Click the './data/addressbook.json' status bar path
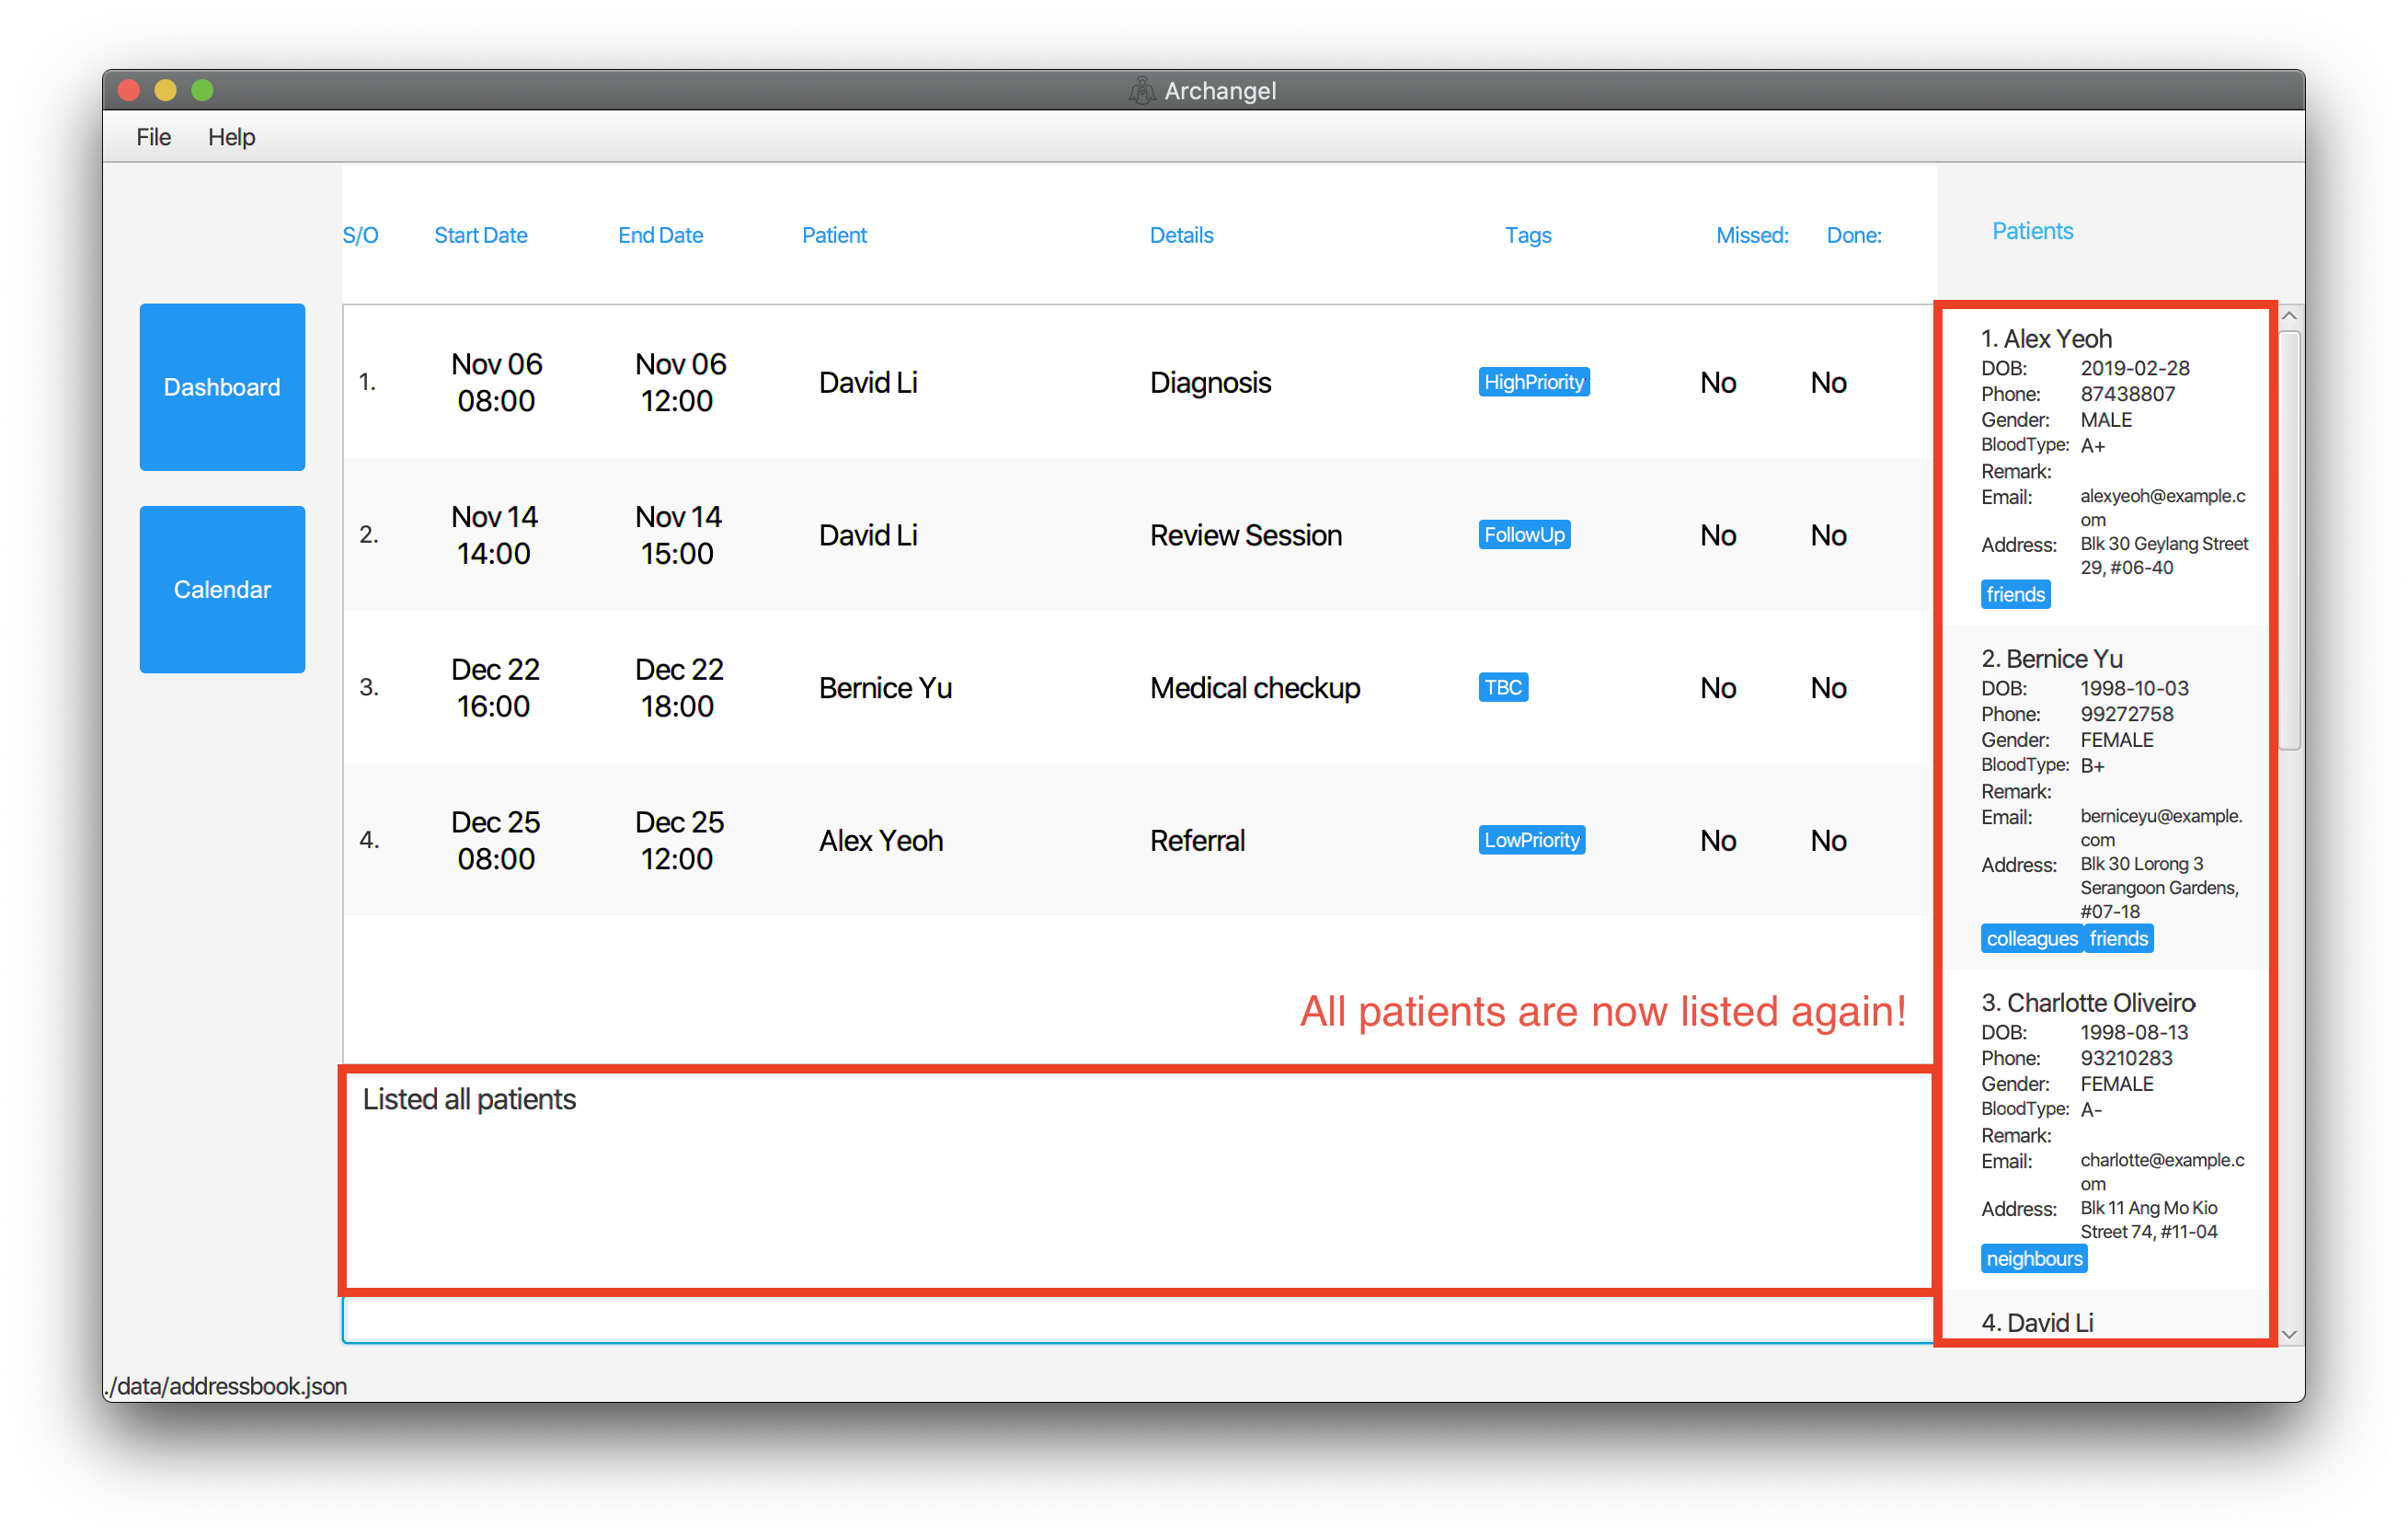 coord(226,1387)
